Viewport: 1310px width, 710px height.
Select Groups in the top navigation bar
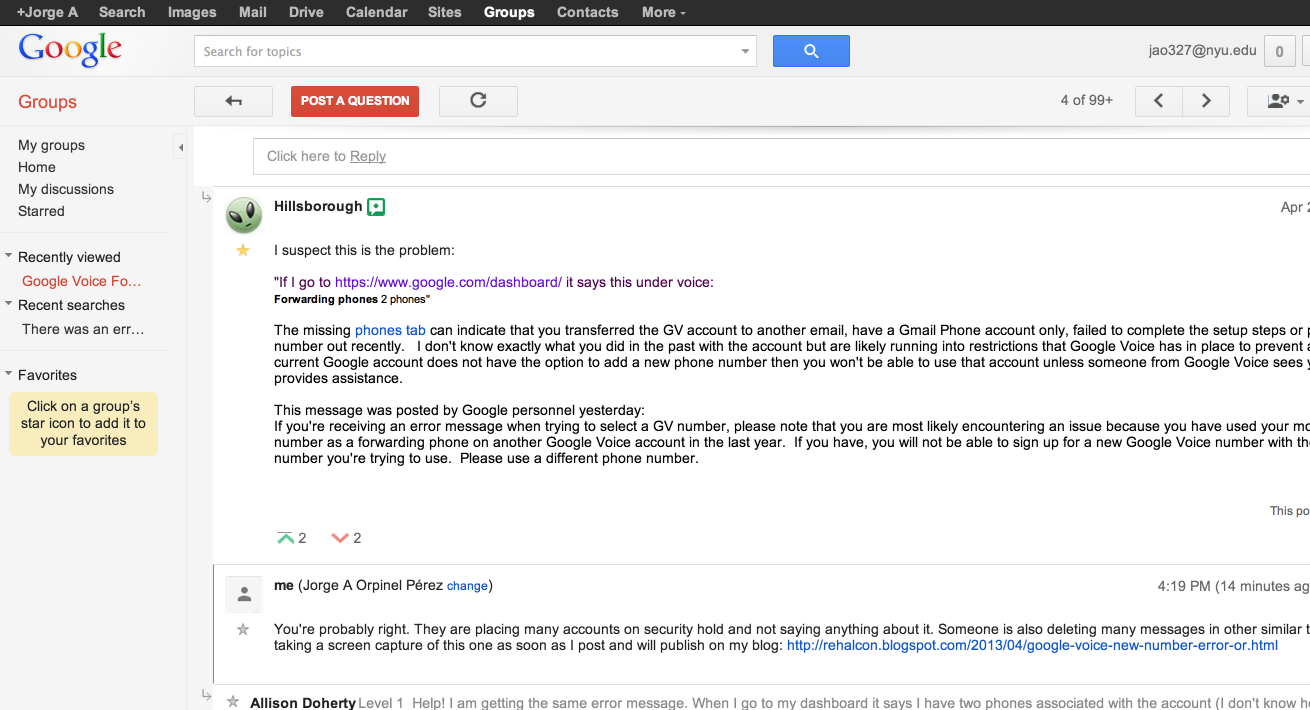point(509,12)
